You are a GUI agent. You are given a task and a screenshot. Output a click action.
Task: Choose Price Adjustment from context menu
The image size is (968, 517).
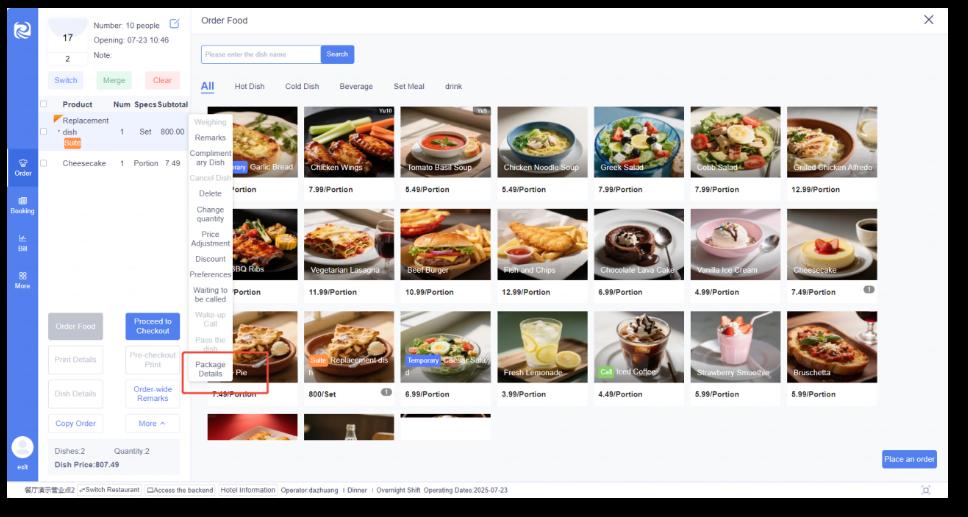(x=210, y=239)
